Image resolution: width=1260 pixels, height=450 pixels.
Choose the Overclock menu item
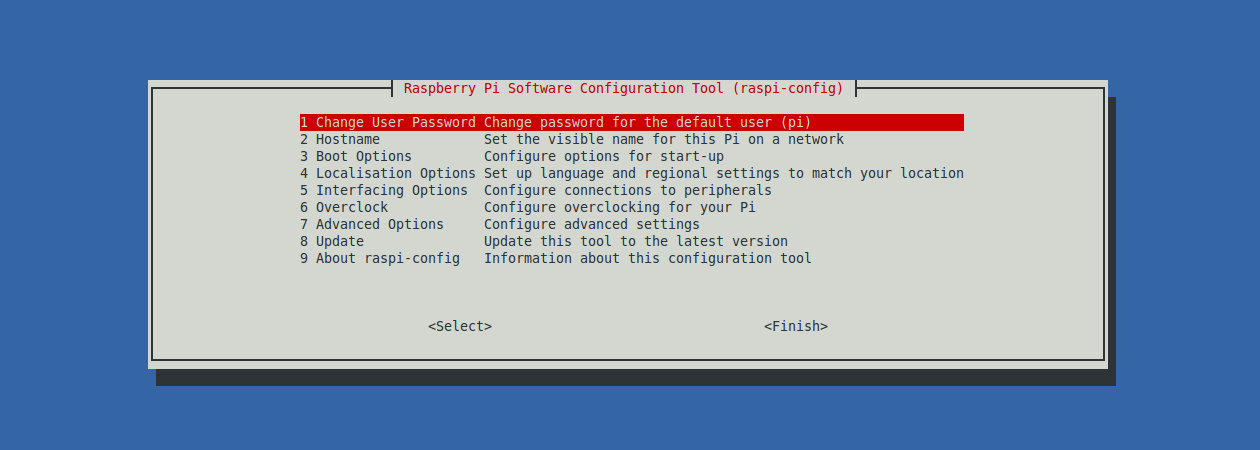coord(352,207)
